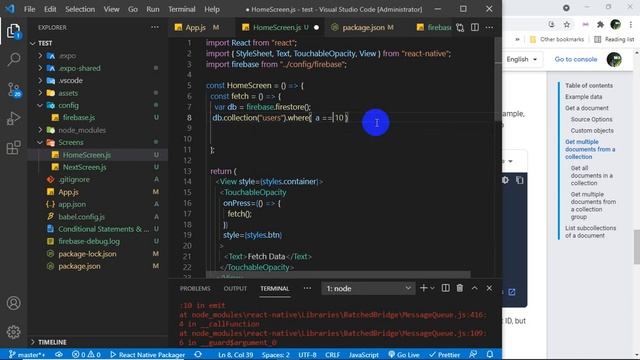Viewport: 640px width, 360px height.
Task: Click the master branch indicator
Action: [x=27, y=355]
